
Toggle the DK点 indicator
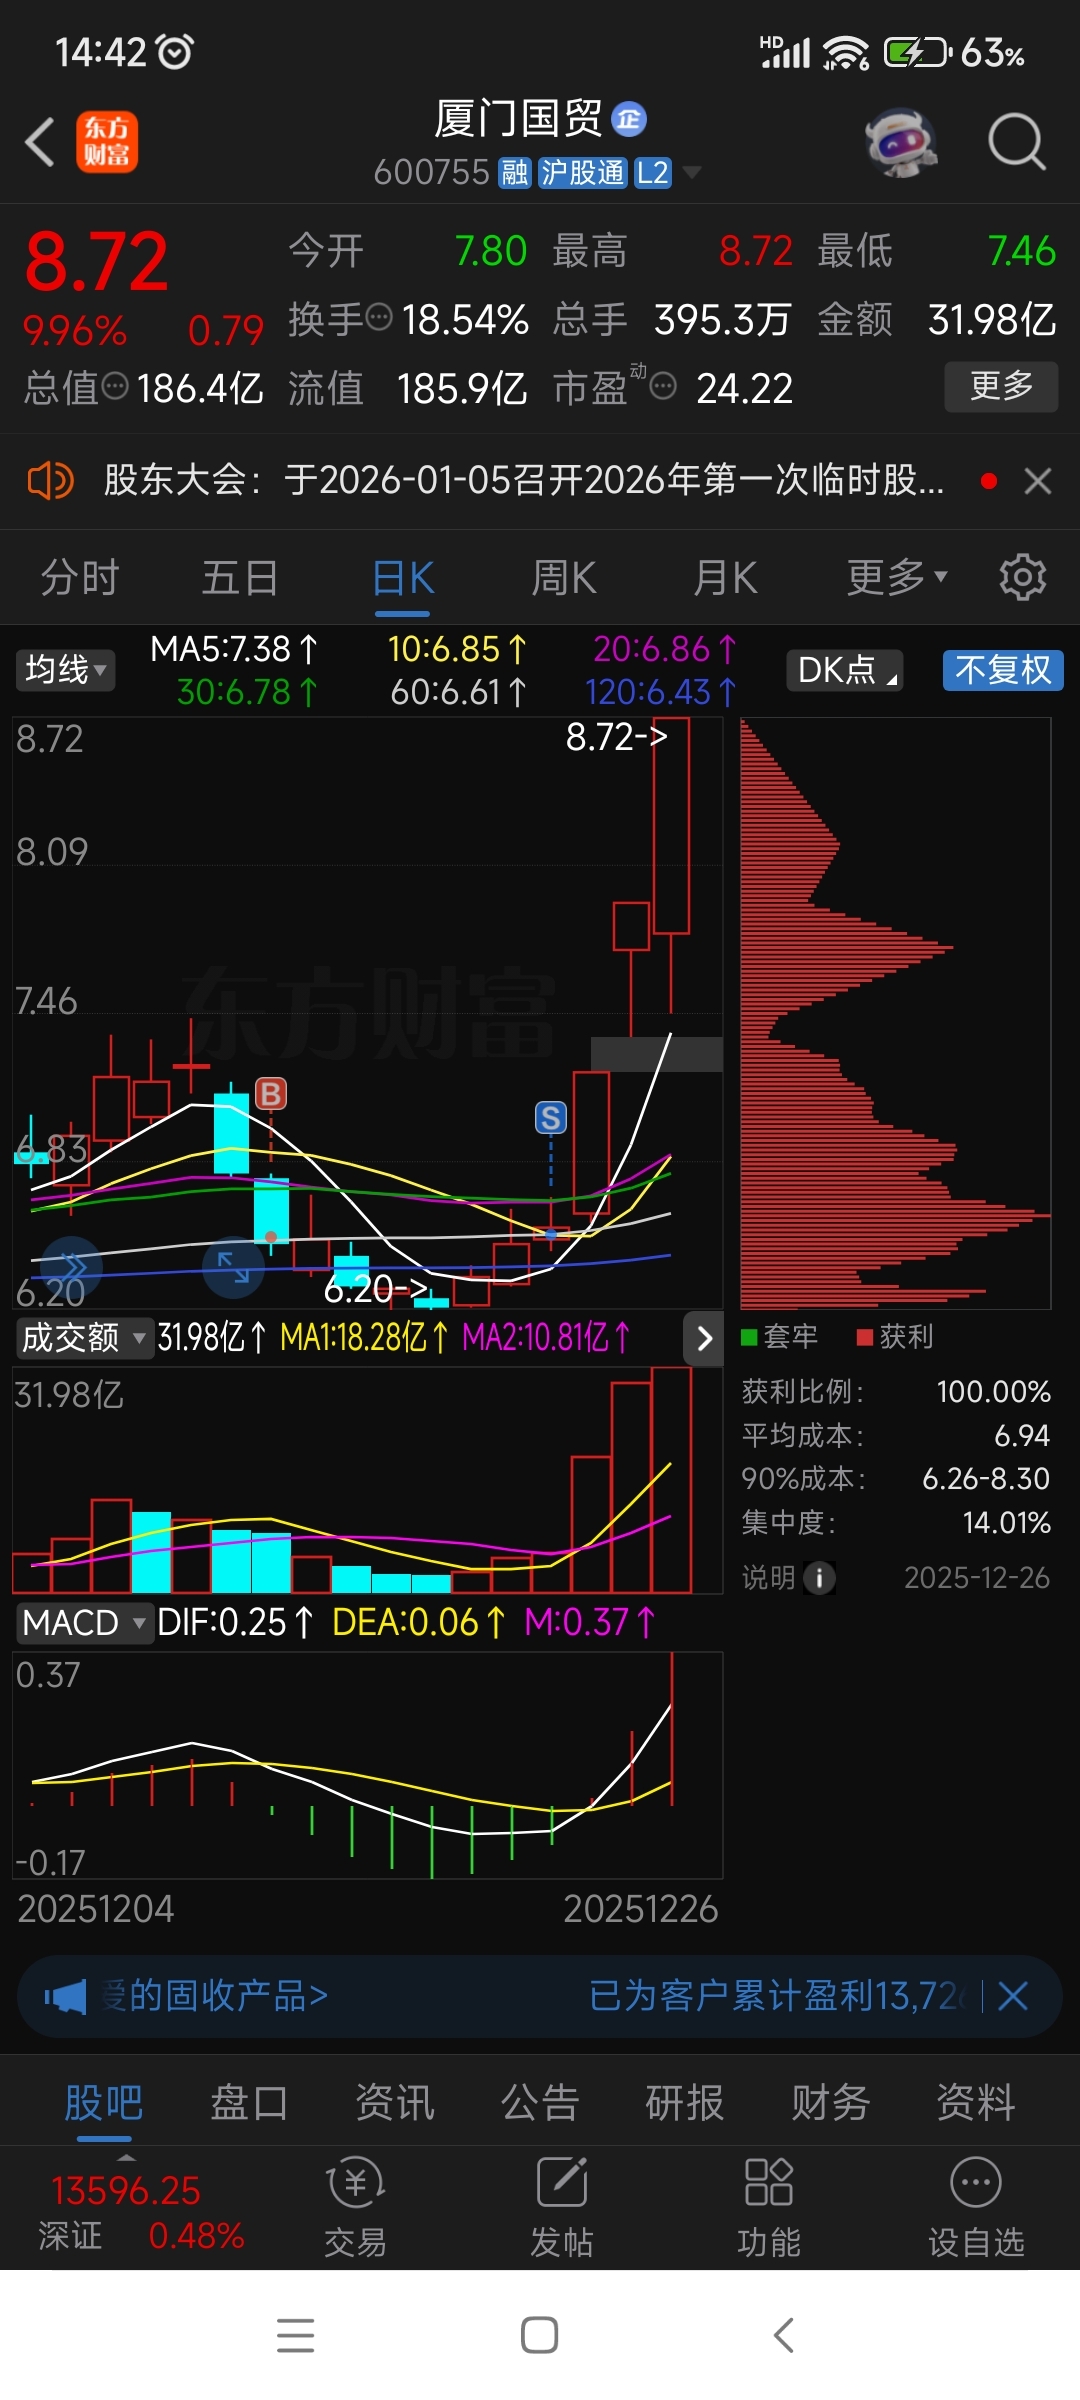point(845,669)
